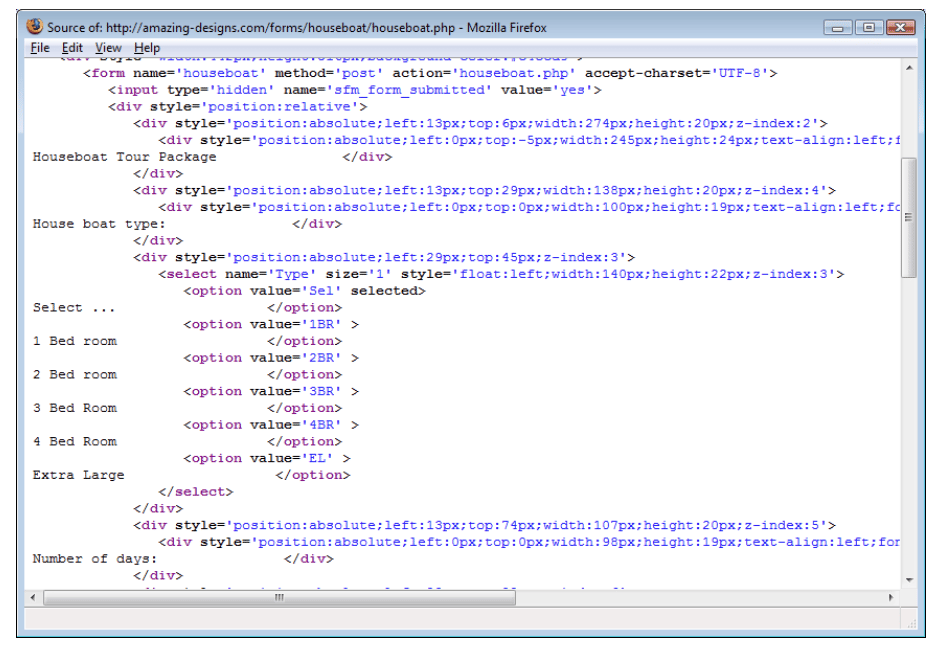Close the source viewer window
The height and width of the screenshot is (648, 940).
tap(900, 27)
